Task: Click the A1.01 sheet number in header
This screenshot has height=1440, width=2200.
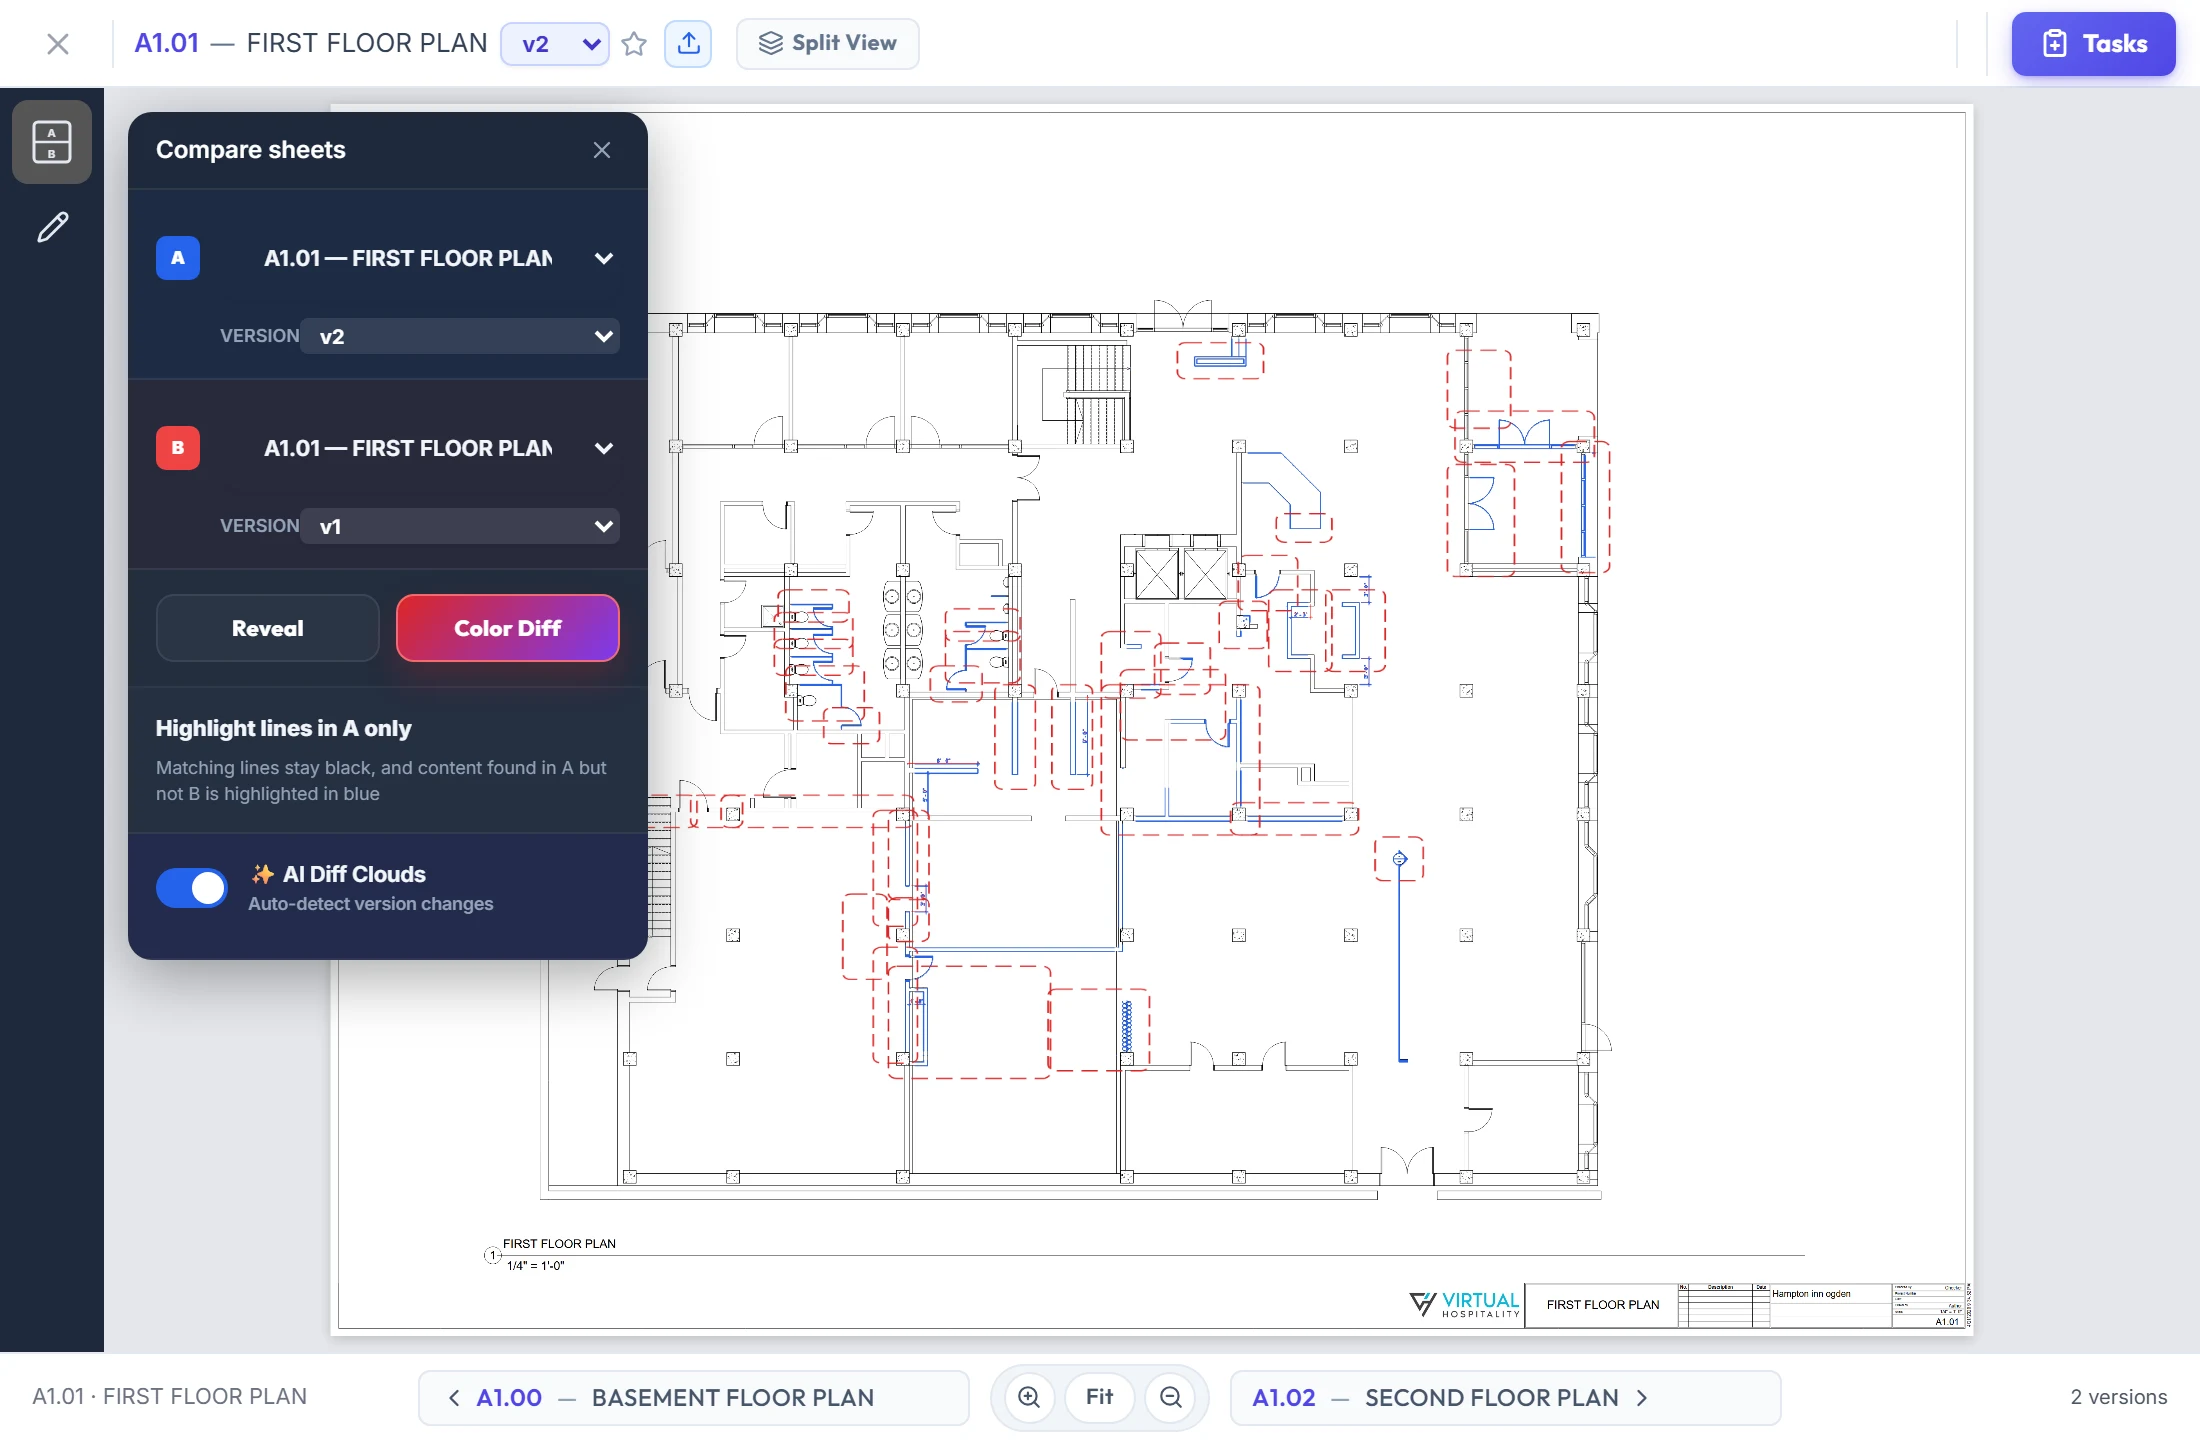Action: pyautogui.click(x=167, y=44)
